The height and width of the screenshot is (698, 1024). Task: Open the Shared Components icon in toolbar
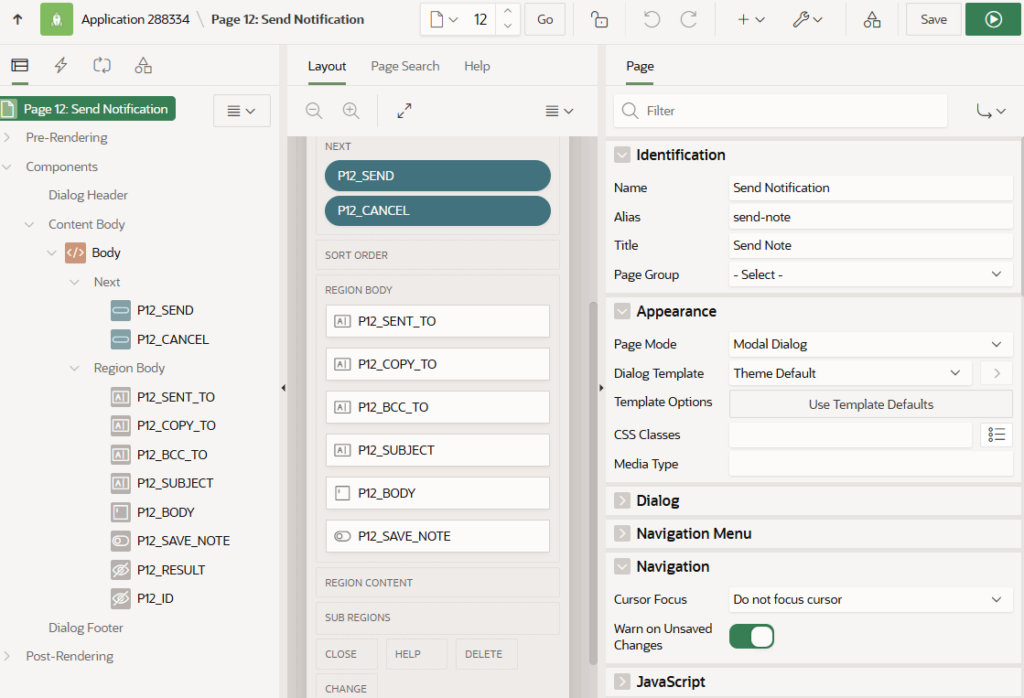872,19
